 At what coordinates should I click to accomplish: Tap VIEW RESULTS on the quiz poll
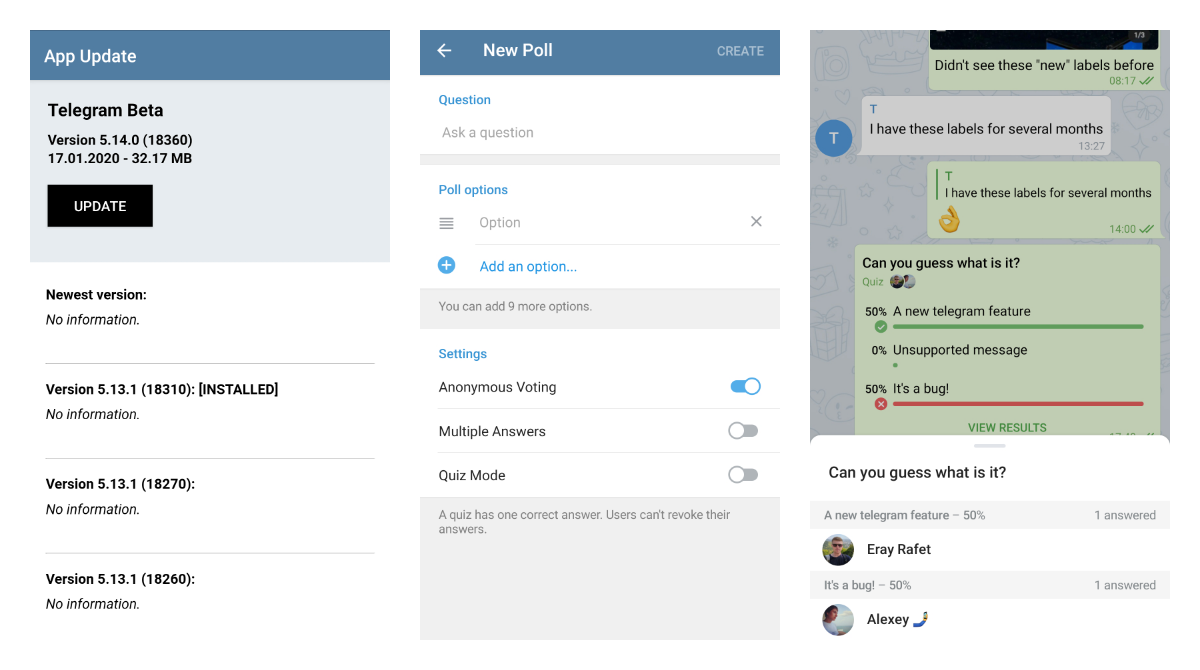point(1007,427)
